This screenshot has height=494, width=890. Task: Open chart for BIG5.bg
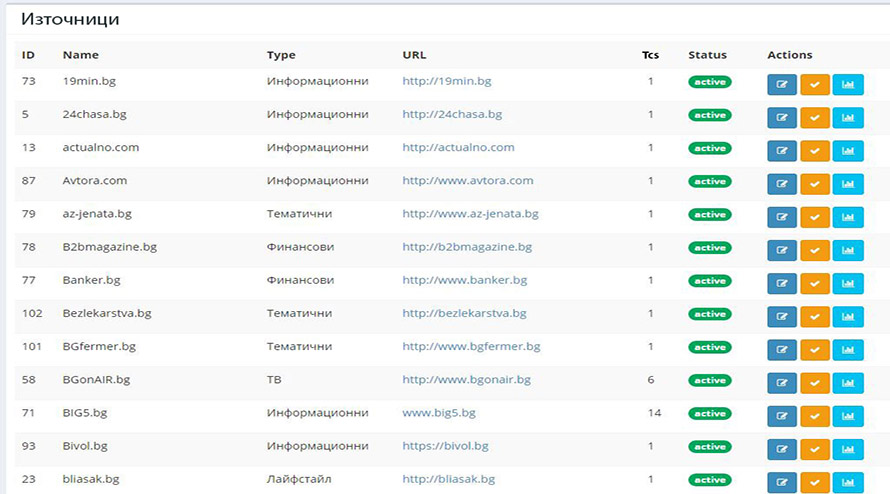[848, 416]
